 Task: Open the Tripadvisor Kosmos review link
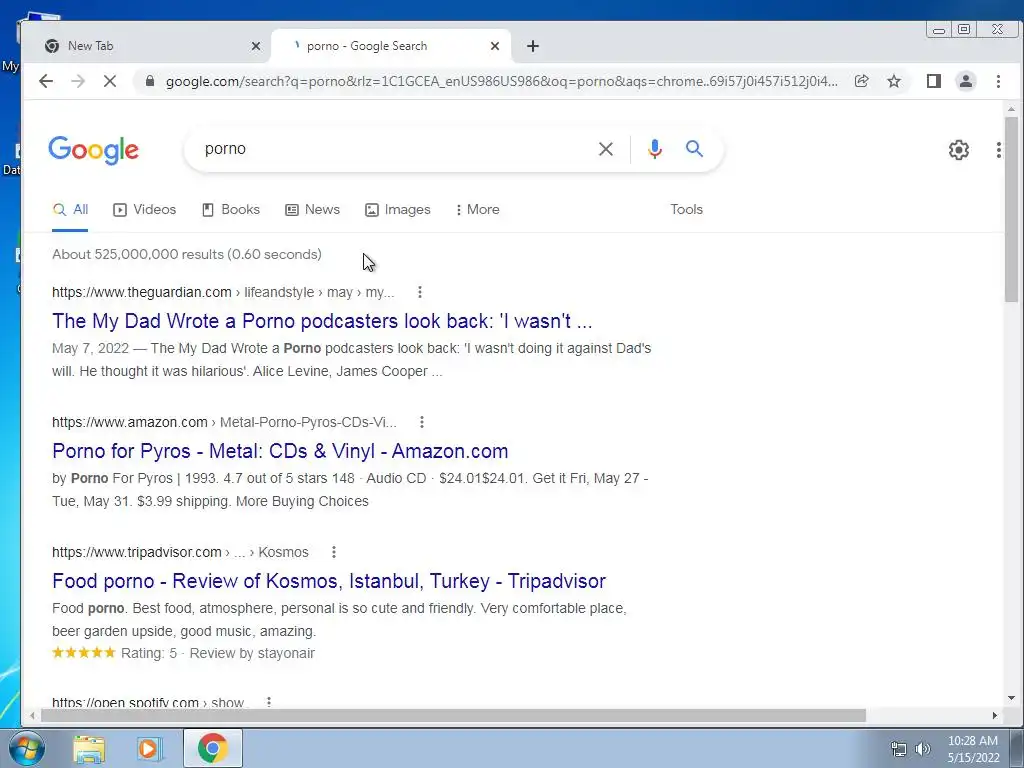click(x=329, y=581)
